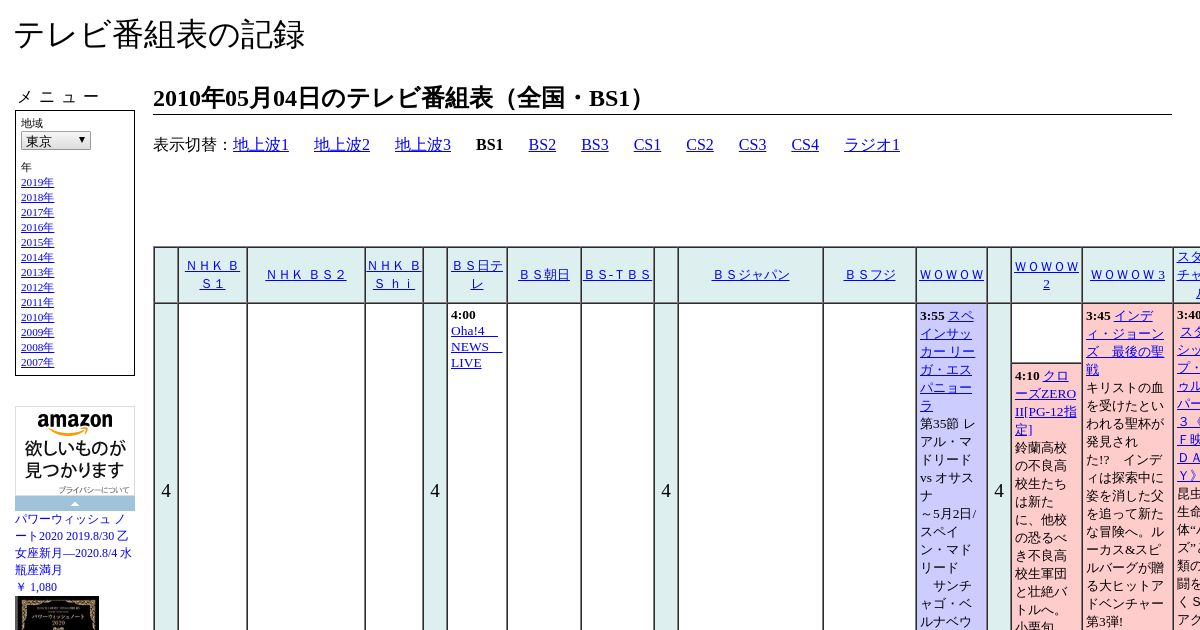The height and width of the screenshot is (630, 1200).
Task: Open the ＷＯＷＯＷ channel header link
Action: (x=952, y=275)
